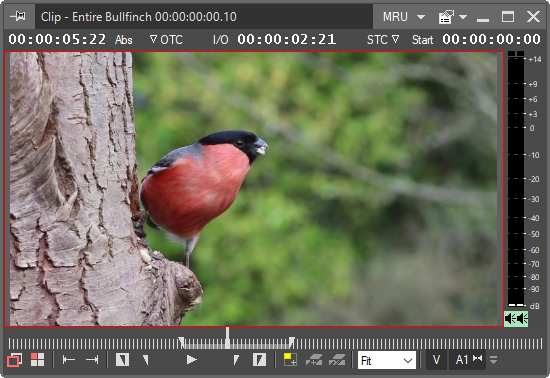The width and height of the screenshot is (550, 378).
Task: Open the STC dropdown
Action: click(383, 40)
